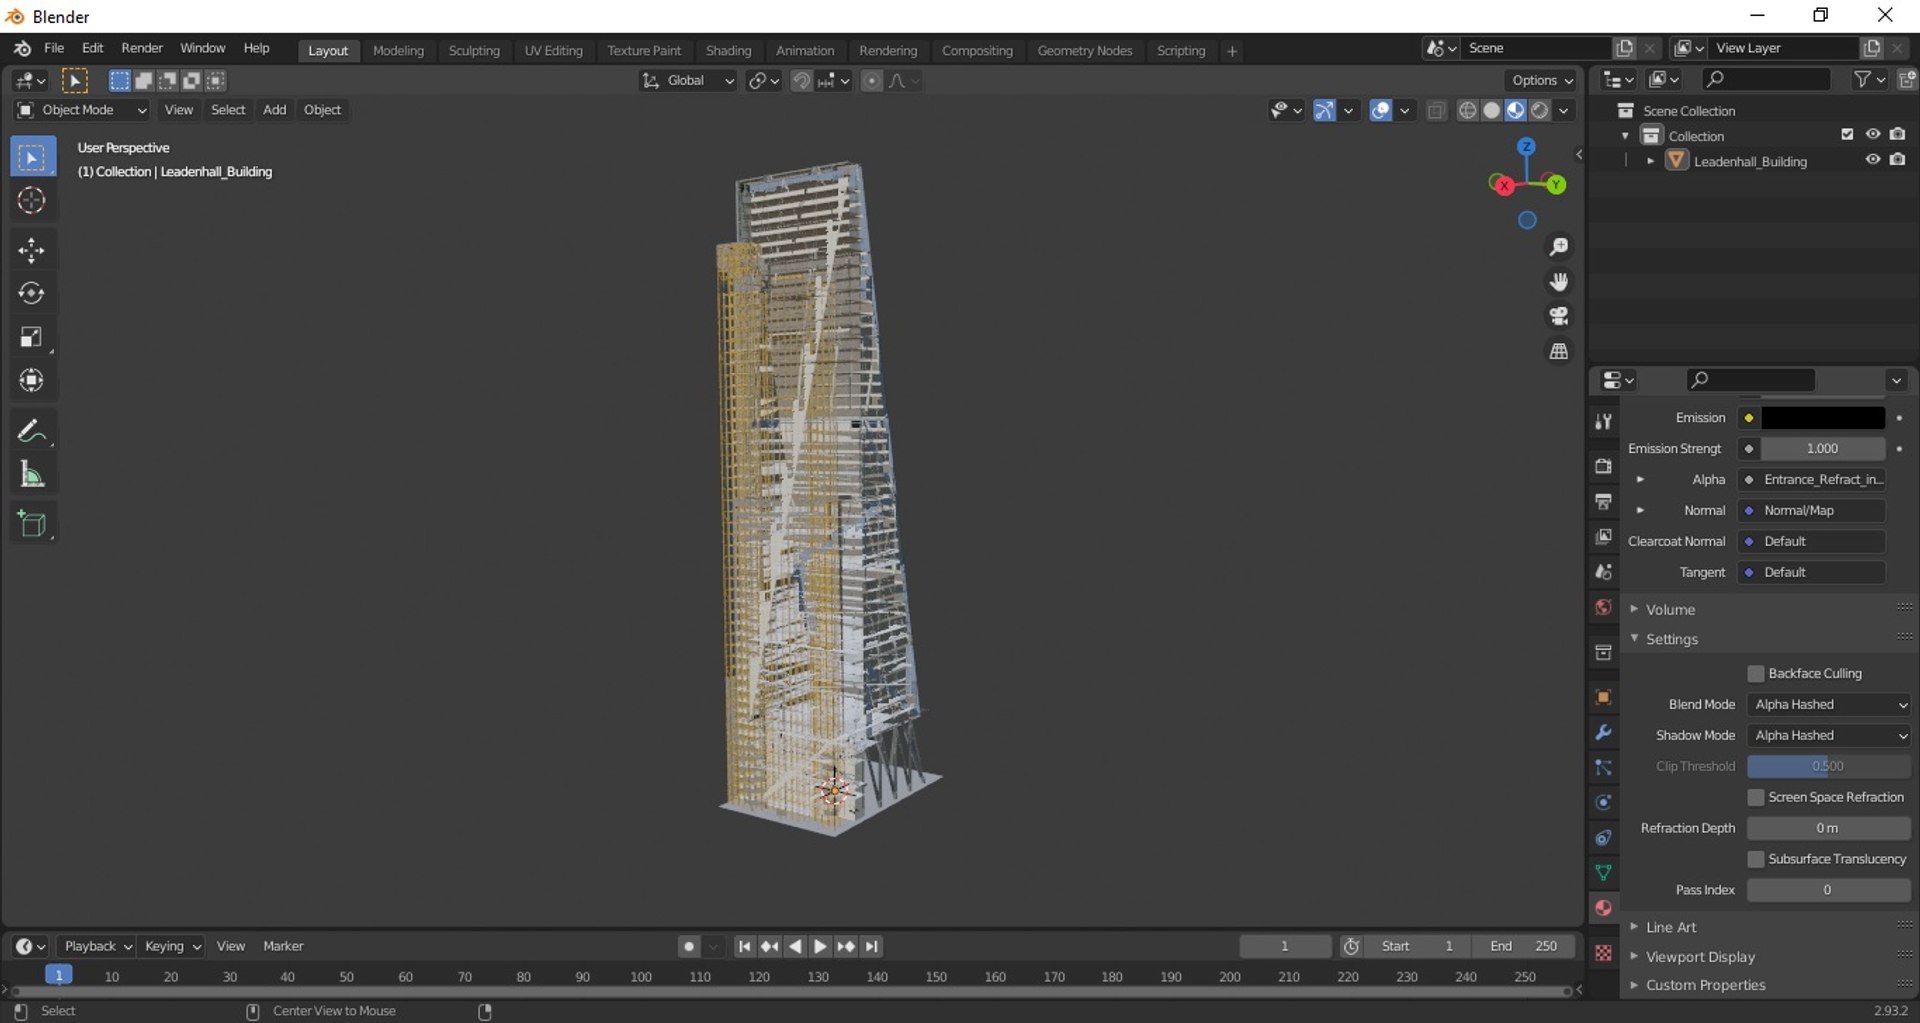Image resolution: width=1920 pixels, height=1023 pixels.
Task: Click the pan view hand icon
Action: point(1558,282)
